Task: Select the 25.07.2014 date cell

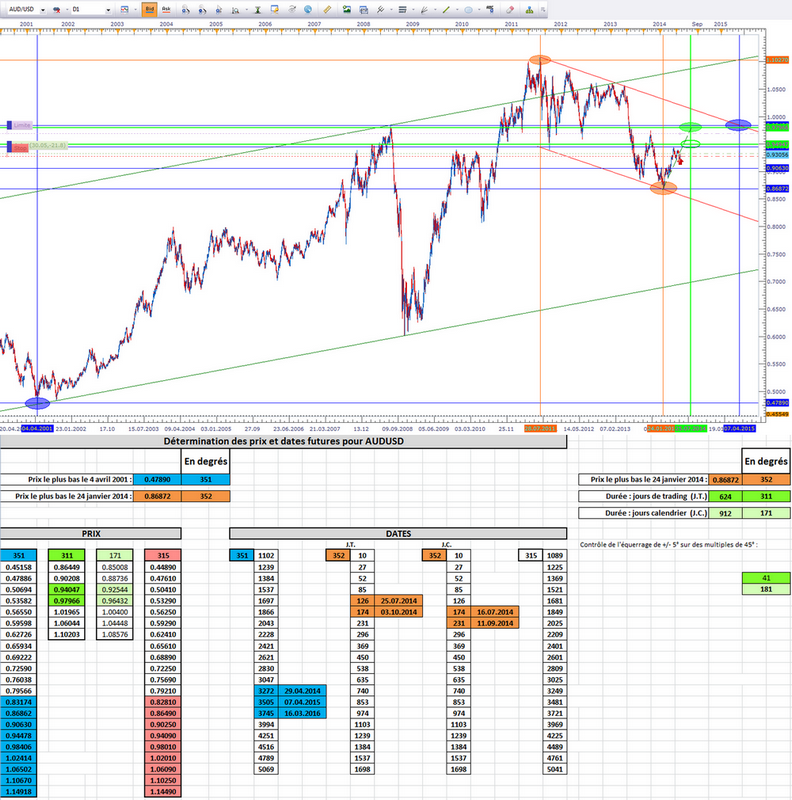Action: [x=399, y=601]
